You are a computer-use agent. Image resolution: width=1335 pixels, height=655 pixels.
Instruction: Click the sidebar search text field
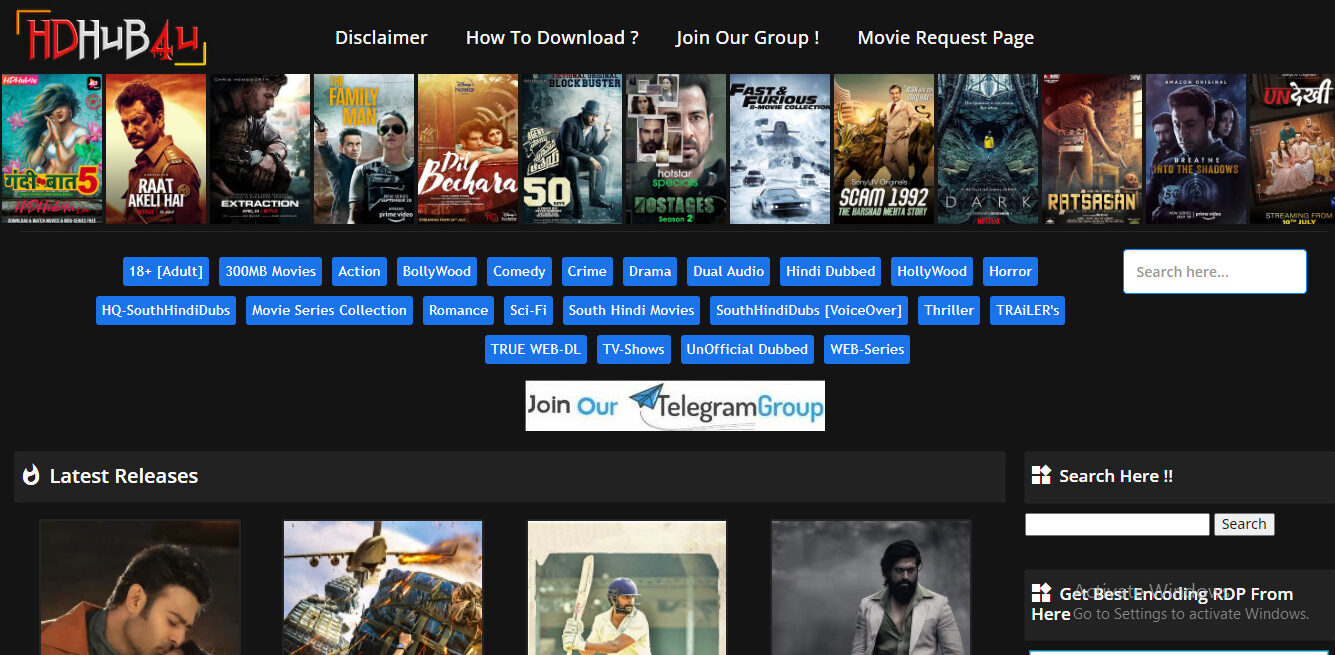(1117, 524)
